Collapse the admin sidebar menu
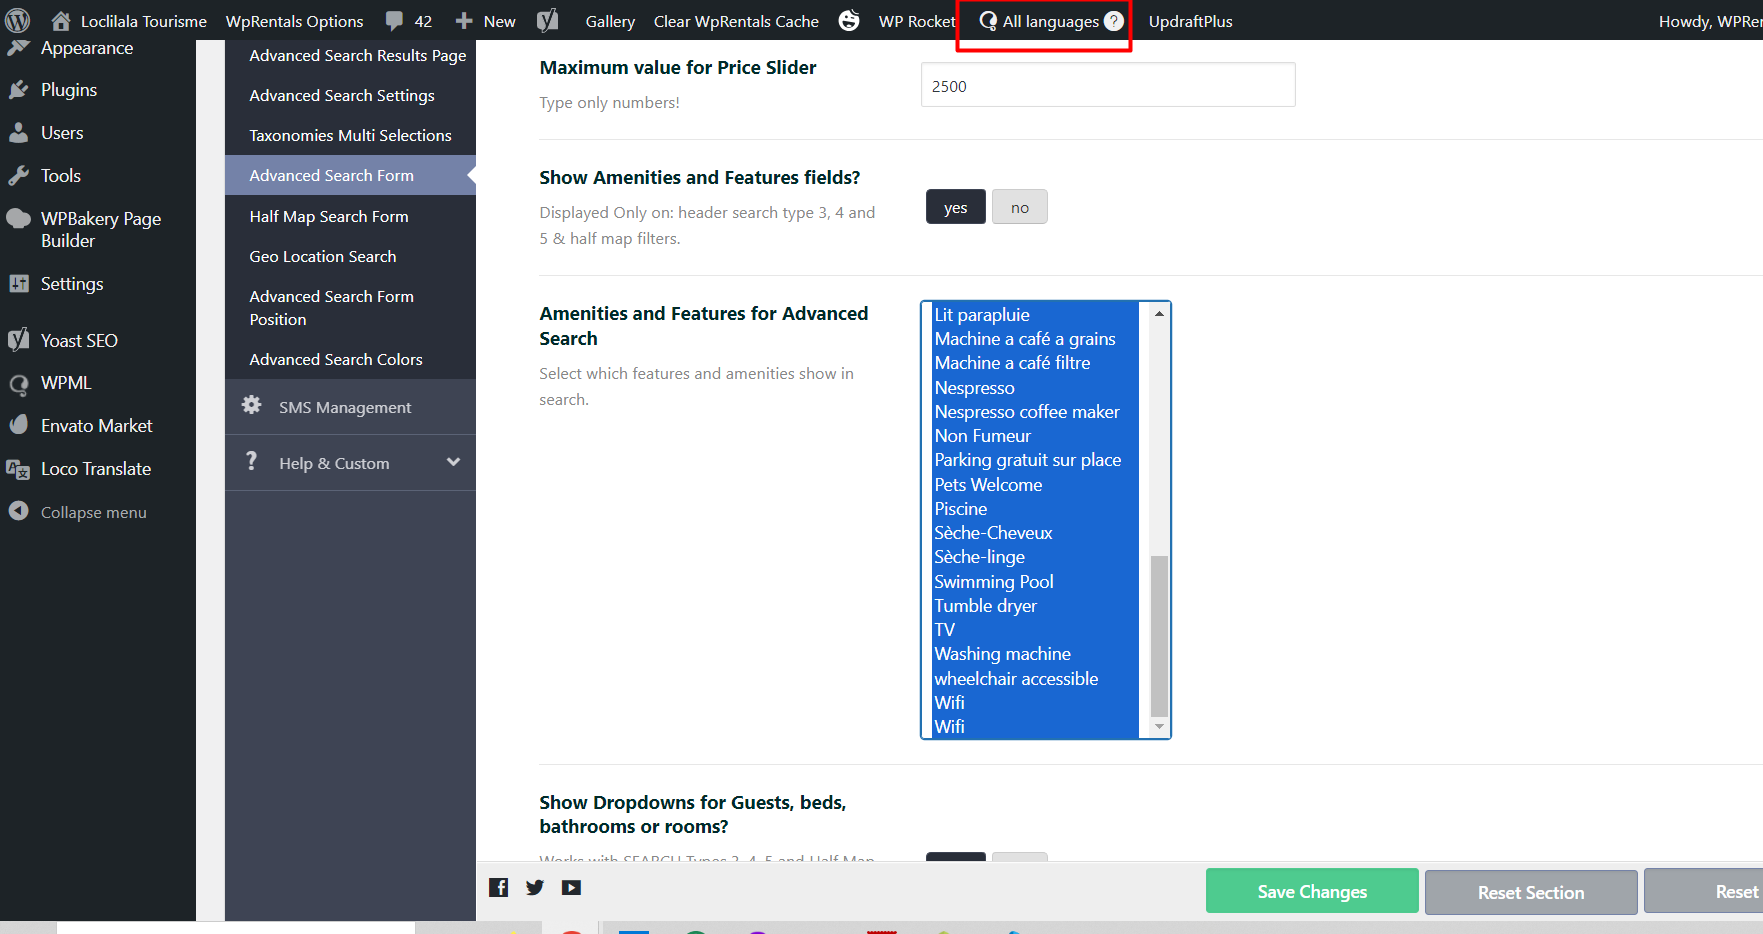The height and width of the screenshot is (934, 1763). point(93,512)
